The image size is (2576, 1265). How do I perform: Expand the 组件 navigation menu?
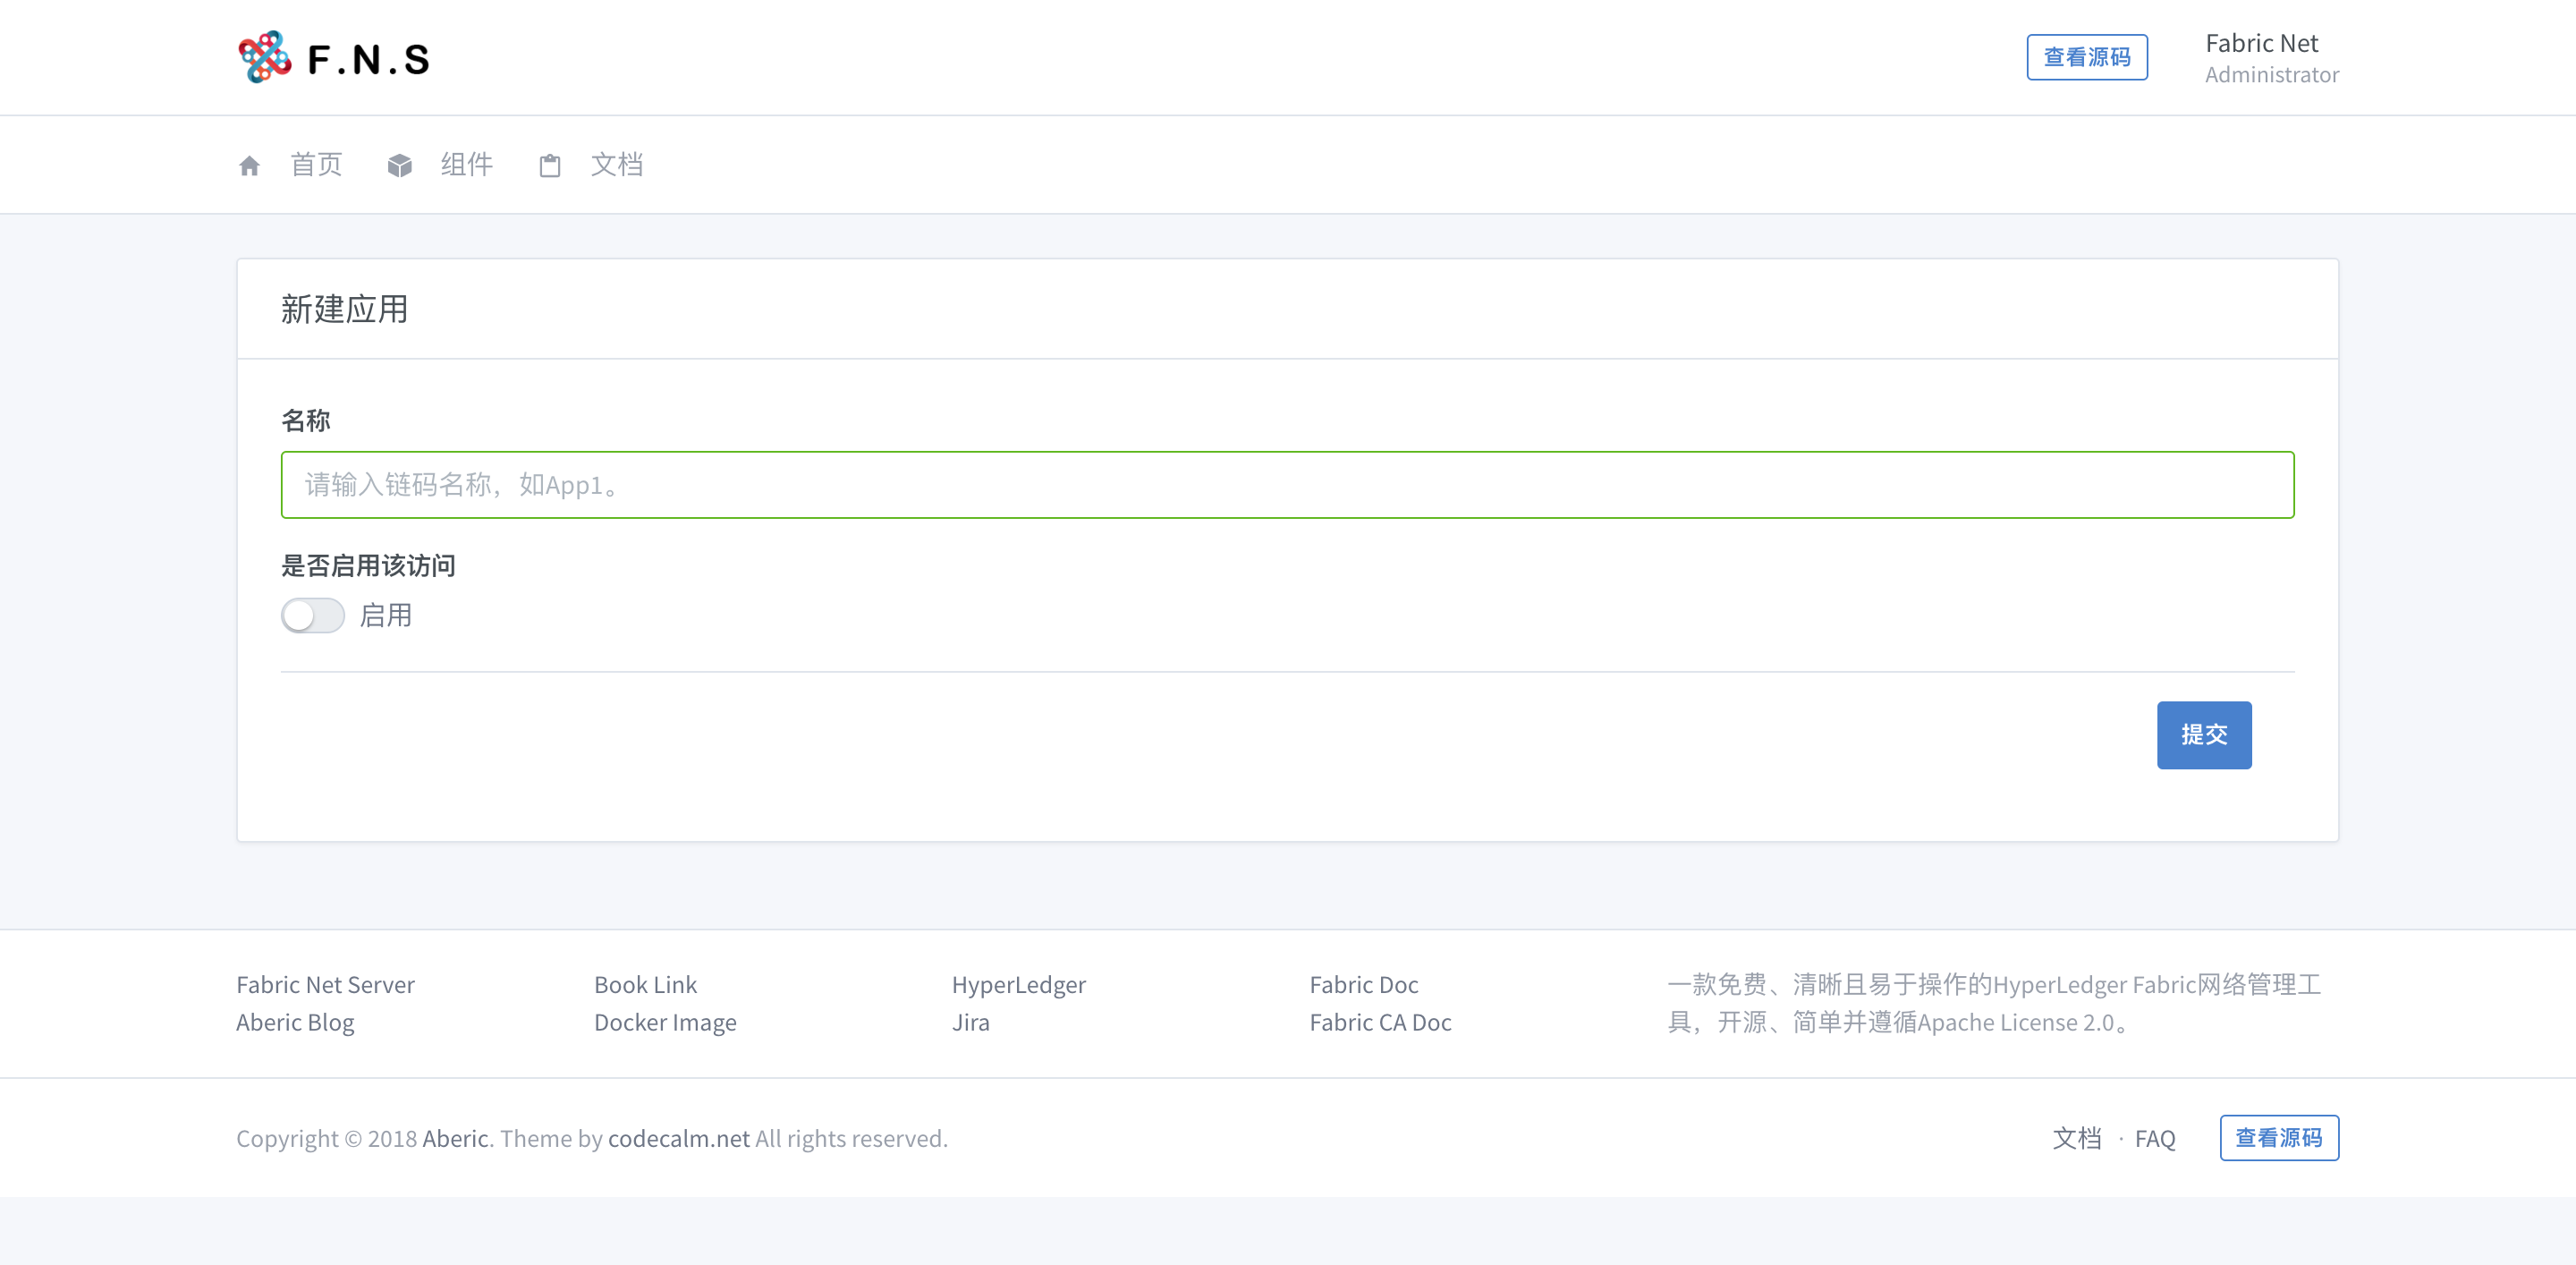pos(466,165)
